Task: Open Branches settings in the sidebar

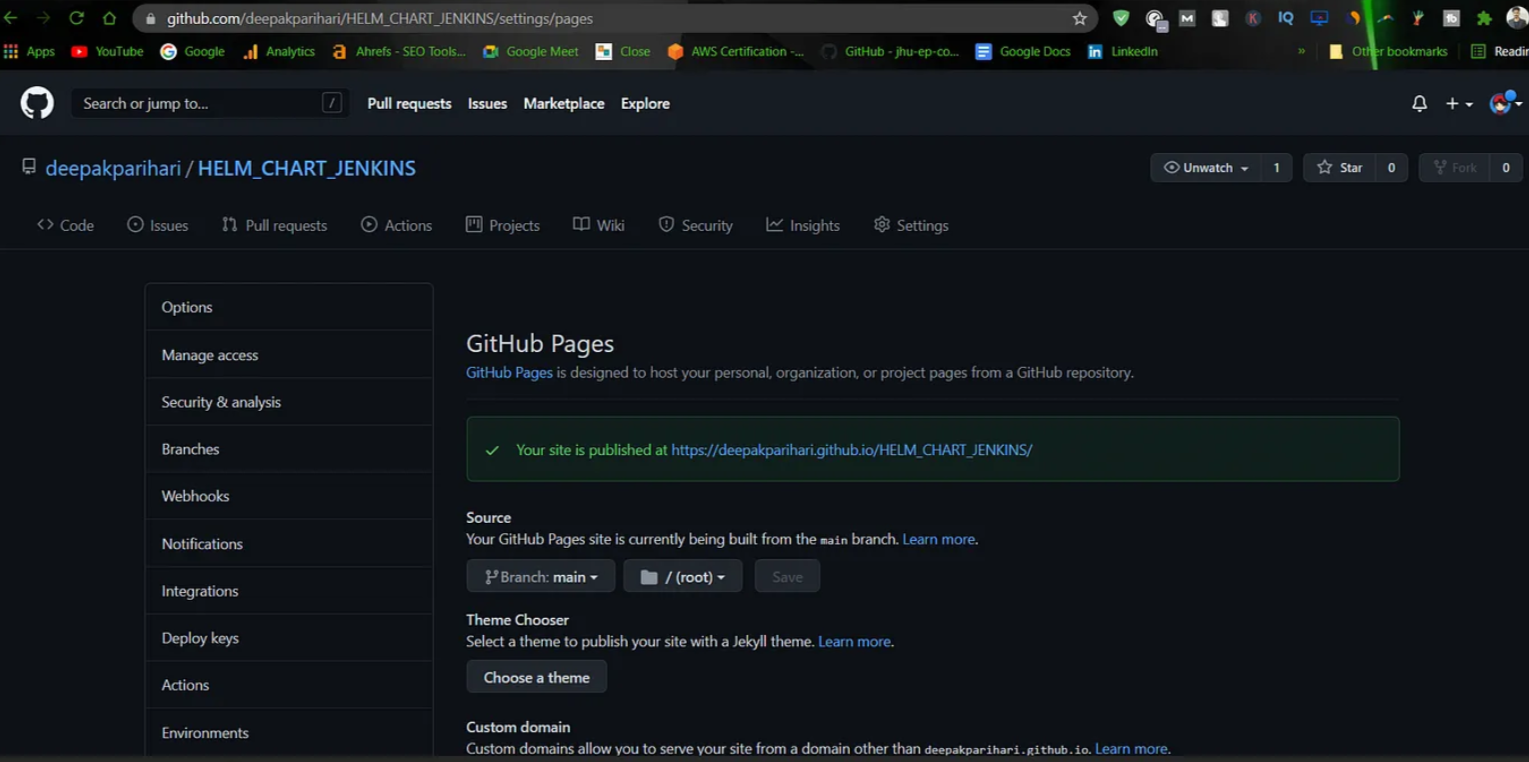Action: tap(289, 449)
